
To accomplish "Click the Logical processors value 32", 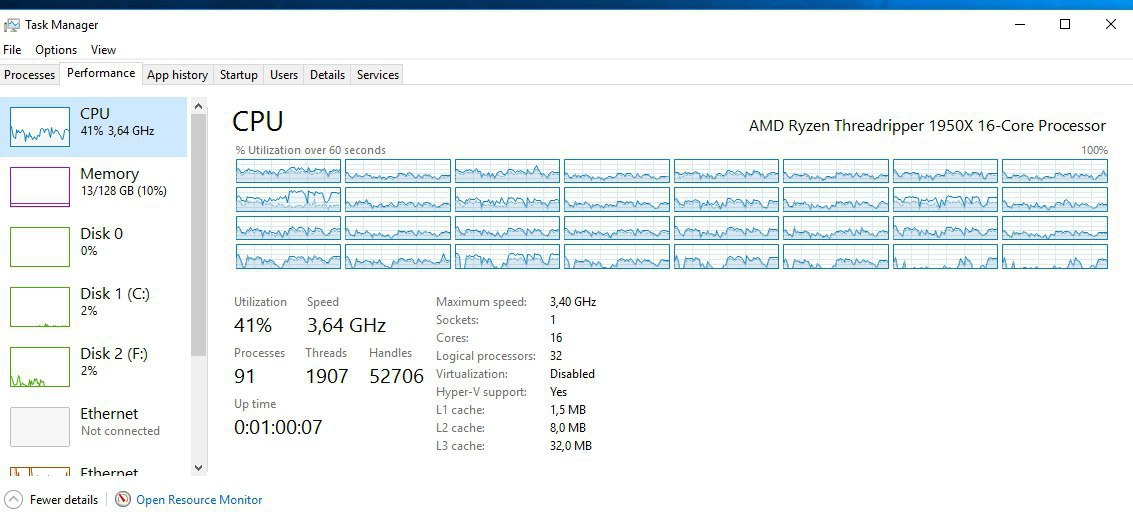I will (x=556, y=356).
